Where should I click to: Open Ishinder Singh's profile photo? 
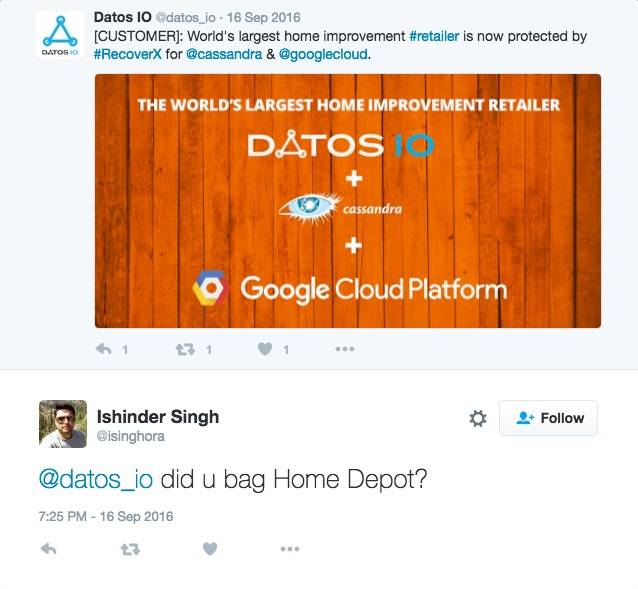click(x=62, y=423)
